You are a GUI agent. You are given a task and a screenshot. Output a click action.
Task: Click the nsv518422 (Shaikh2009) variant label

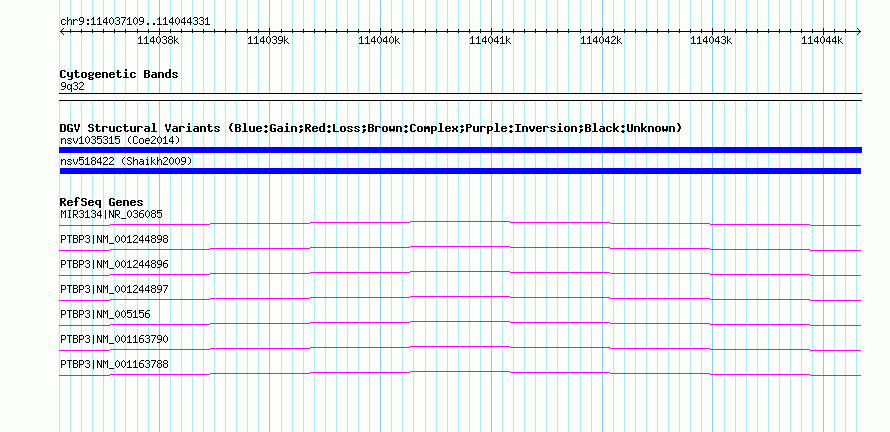coord(126,162)
